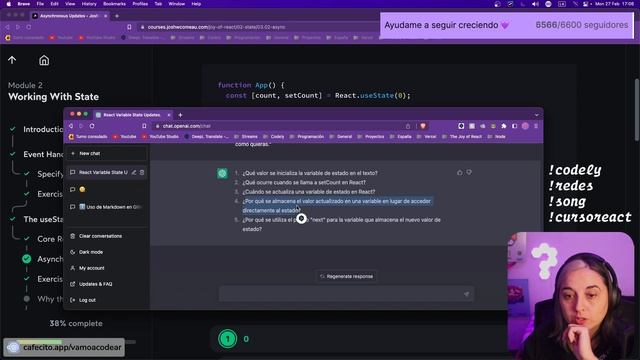Open the Streams bookmark folder
The width and height of the screenshot is (640, 360).
[246, 137]
